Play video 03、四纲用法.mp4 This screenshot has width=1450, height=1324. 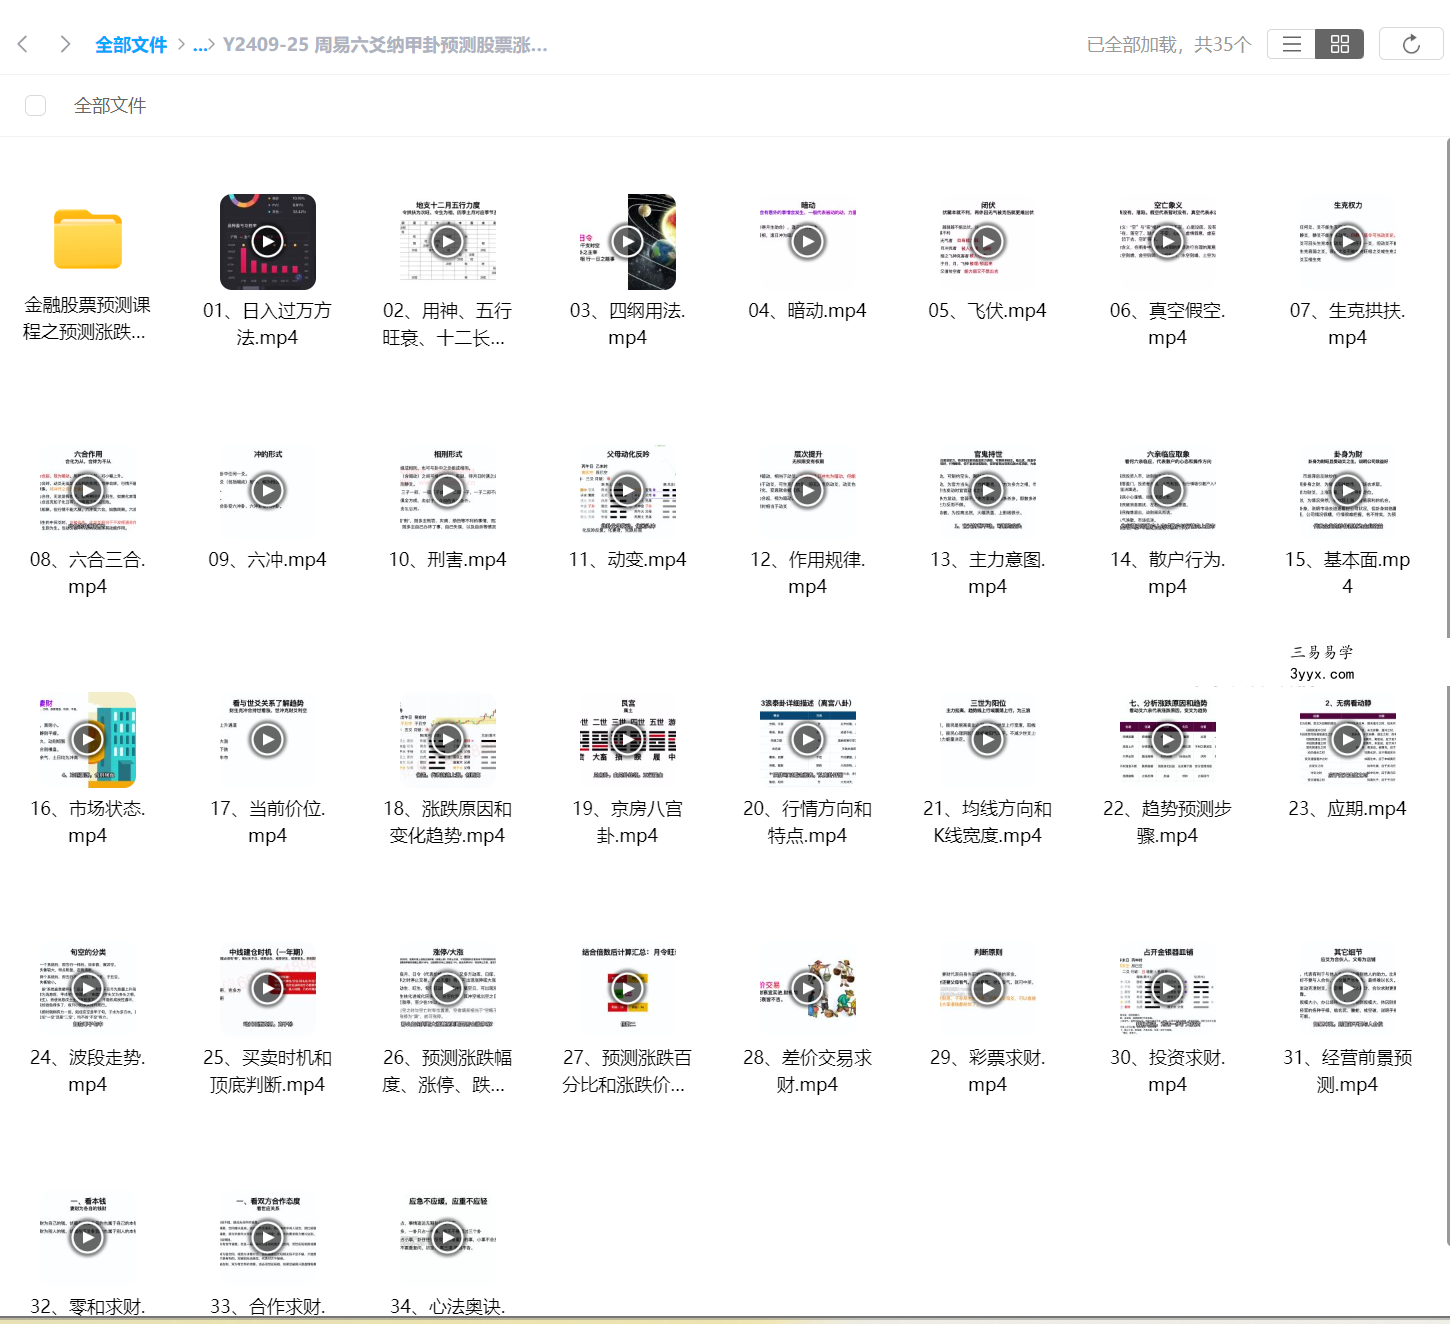tap(627, 241)
